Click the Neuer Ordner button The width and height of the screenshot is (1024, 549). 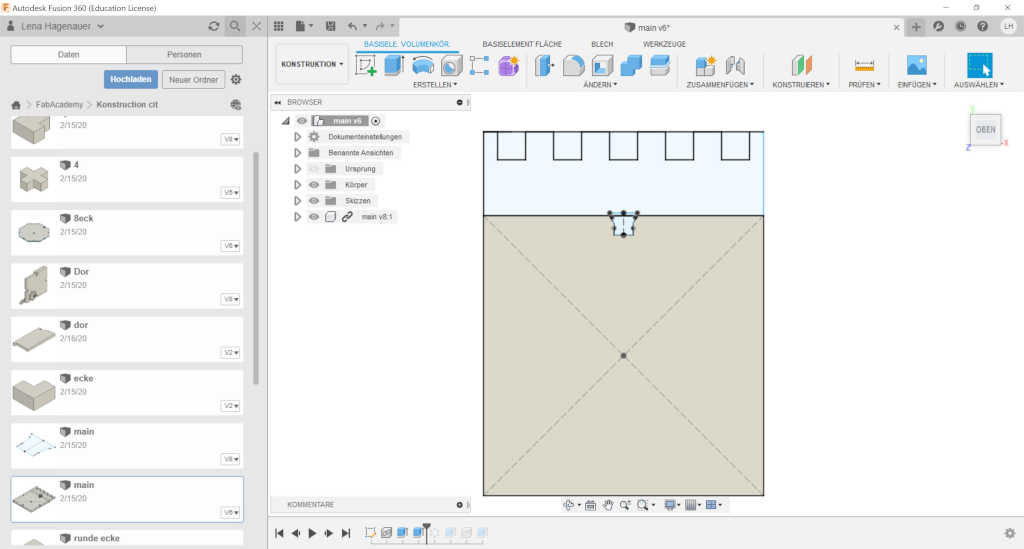tap(193, 80)
